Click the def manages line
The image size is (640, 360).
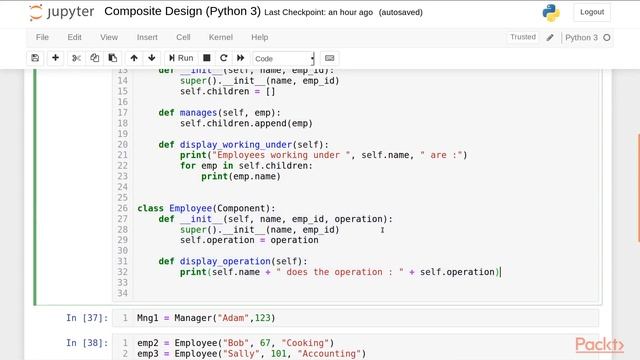[x=219, y=113]
